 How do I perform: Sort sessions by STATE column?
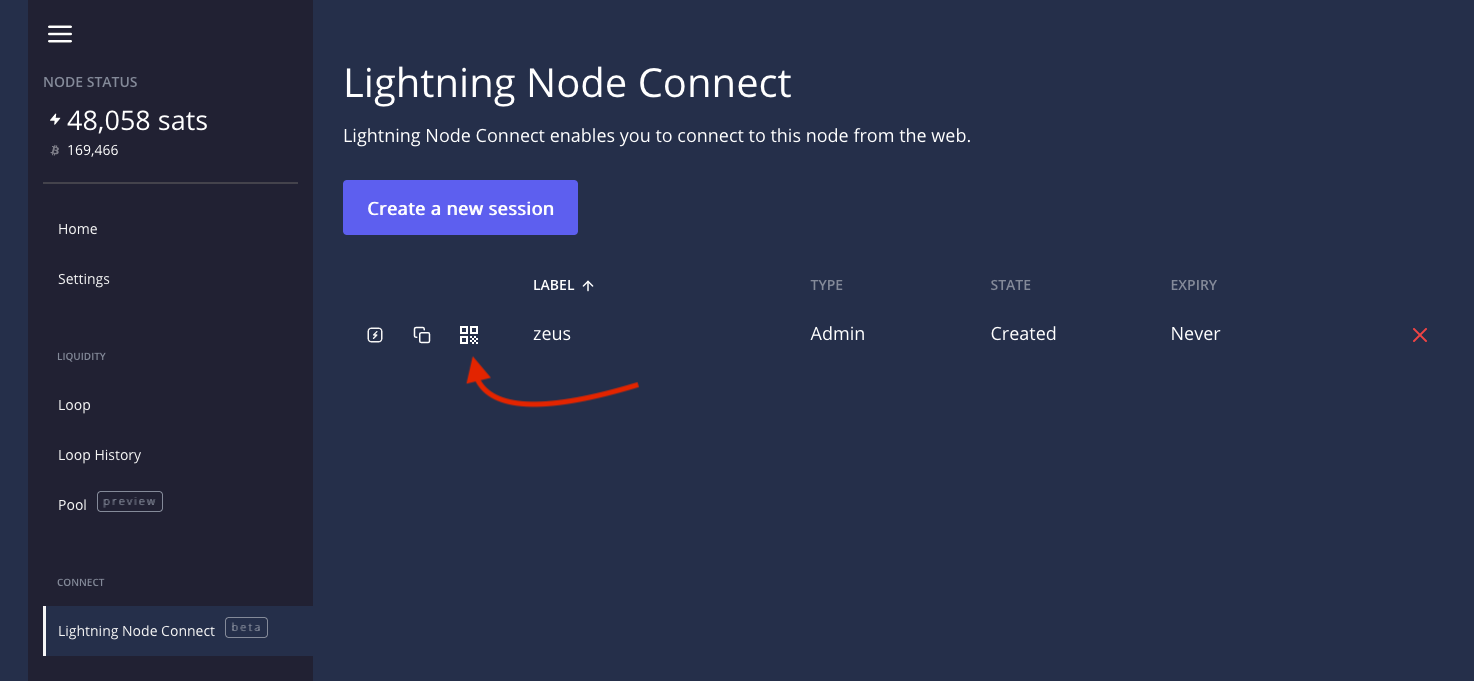1010,285
